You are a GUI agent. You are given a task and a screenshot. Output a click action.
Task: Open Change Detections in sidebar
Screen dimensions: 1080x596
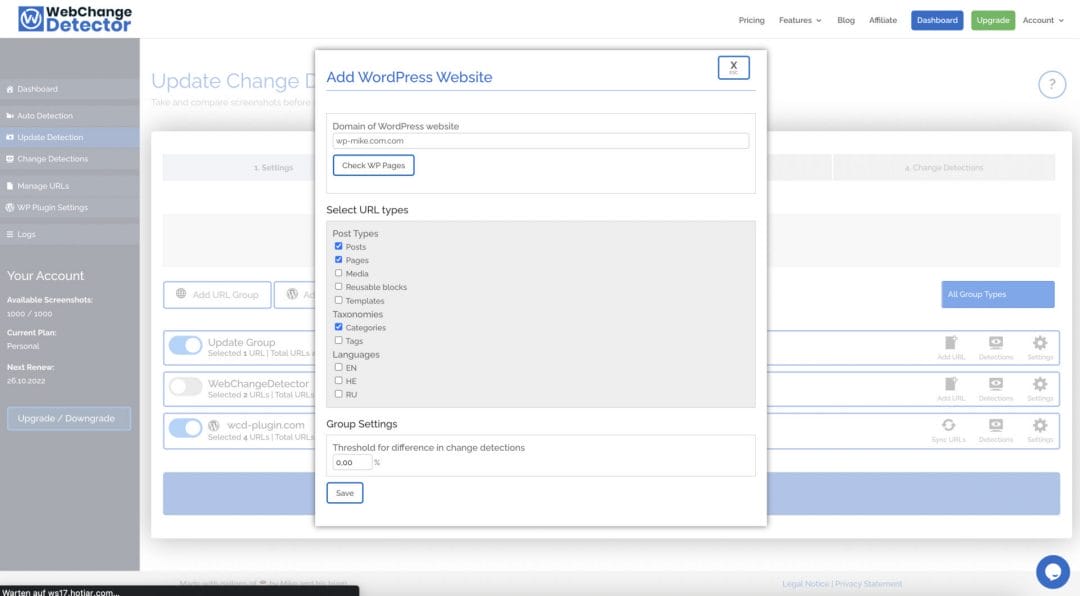pyautogui.click(x=70, y=158)
